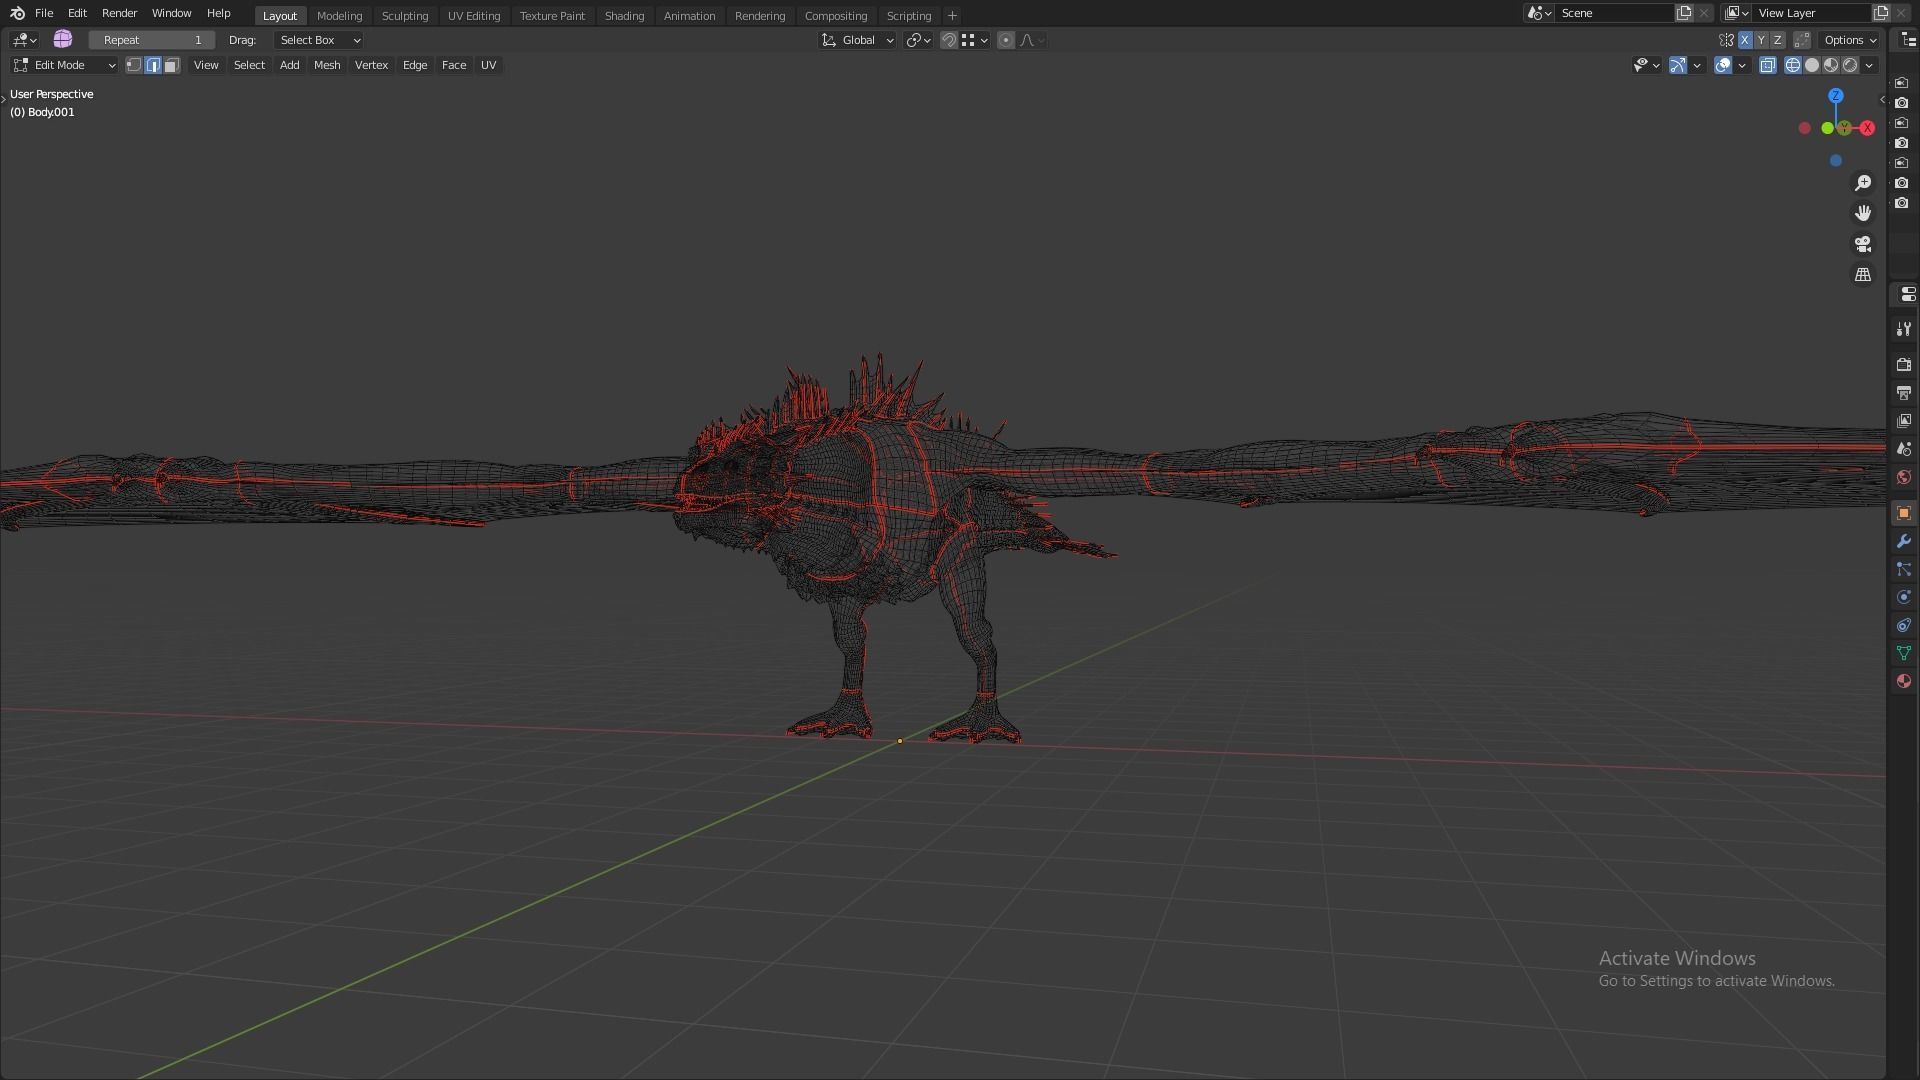Image resolution: width=1920 pixels, height=1080 pixels.
Task: Toggle proportional editing button
Action: click(1006, 40)
